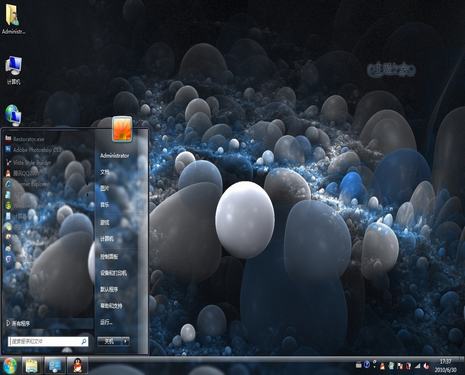
Task: Open the Administrator folder desktop icon
Action: 13,19
